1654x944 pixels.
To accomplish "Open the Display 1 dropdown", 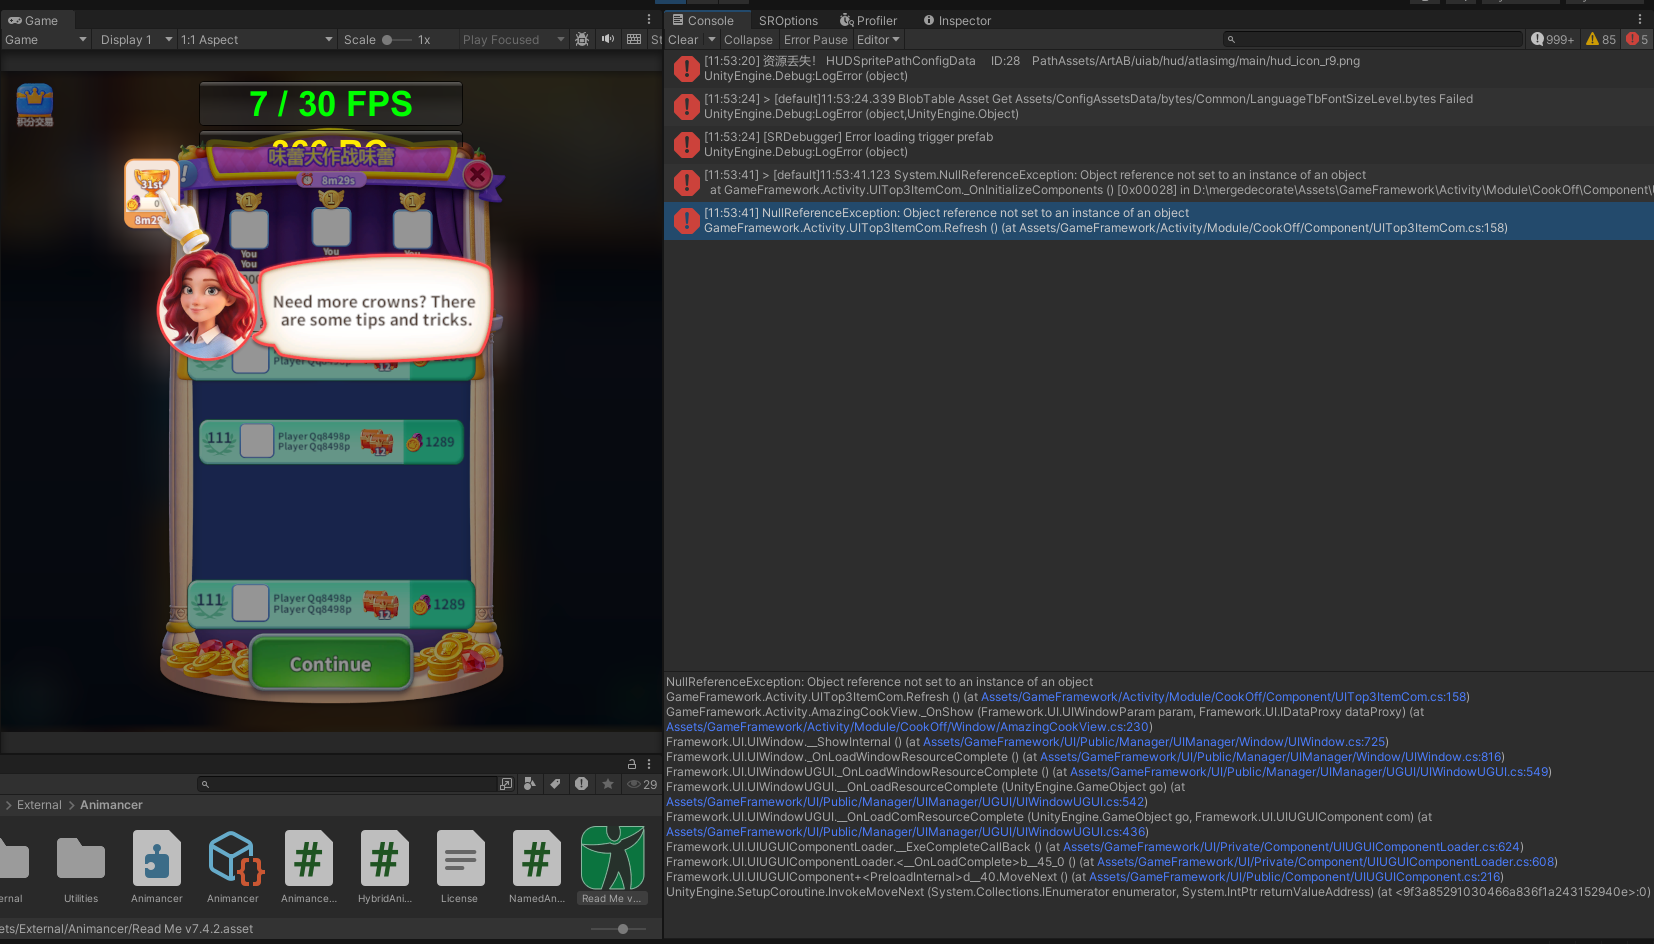I will coord(136,40).
